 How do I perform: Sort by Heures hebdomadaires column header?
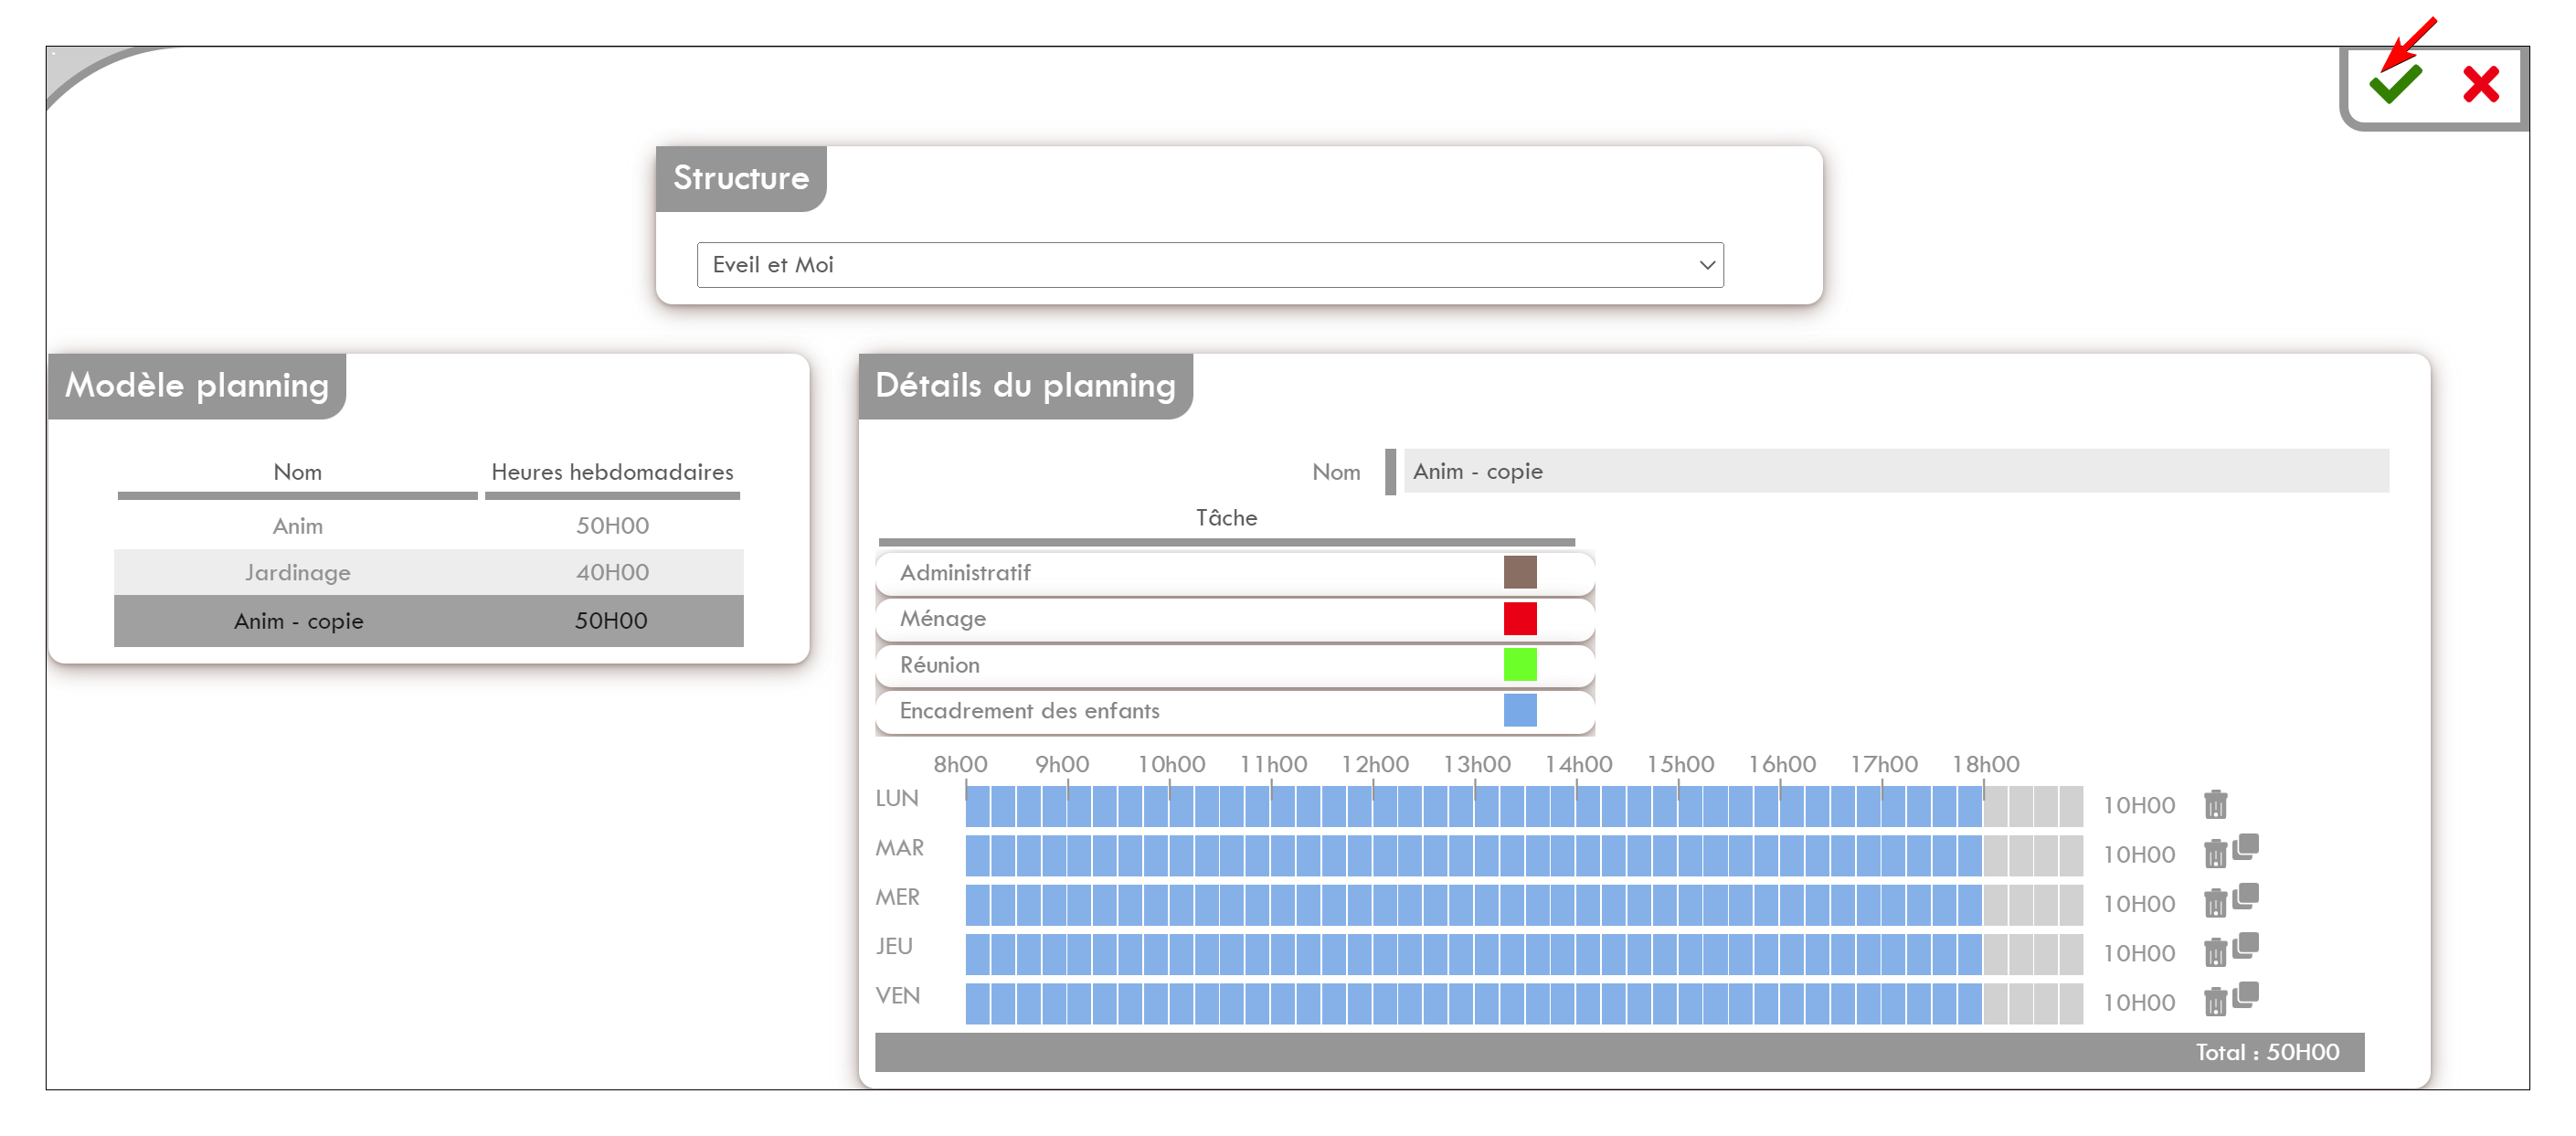[x=612, y=472]
